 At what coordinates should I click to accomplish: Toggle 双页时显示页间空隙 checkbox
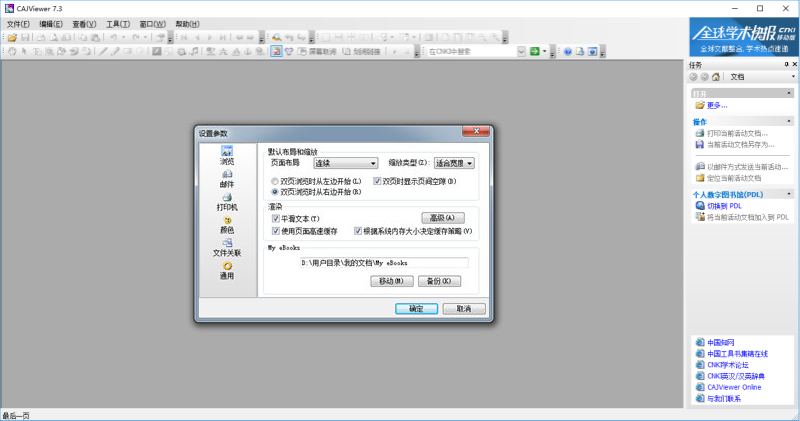[x=377, y=181]
